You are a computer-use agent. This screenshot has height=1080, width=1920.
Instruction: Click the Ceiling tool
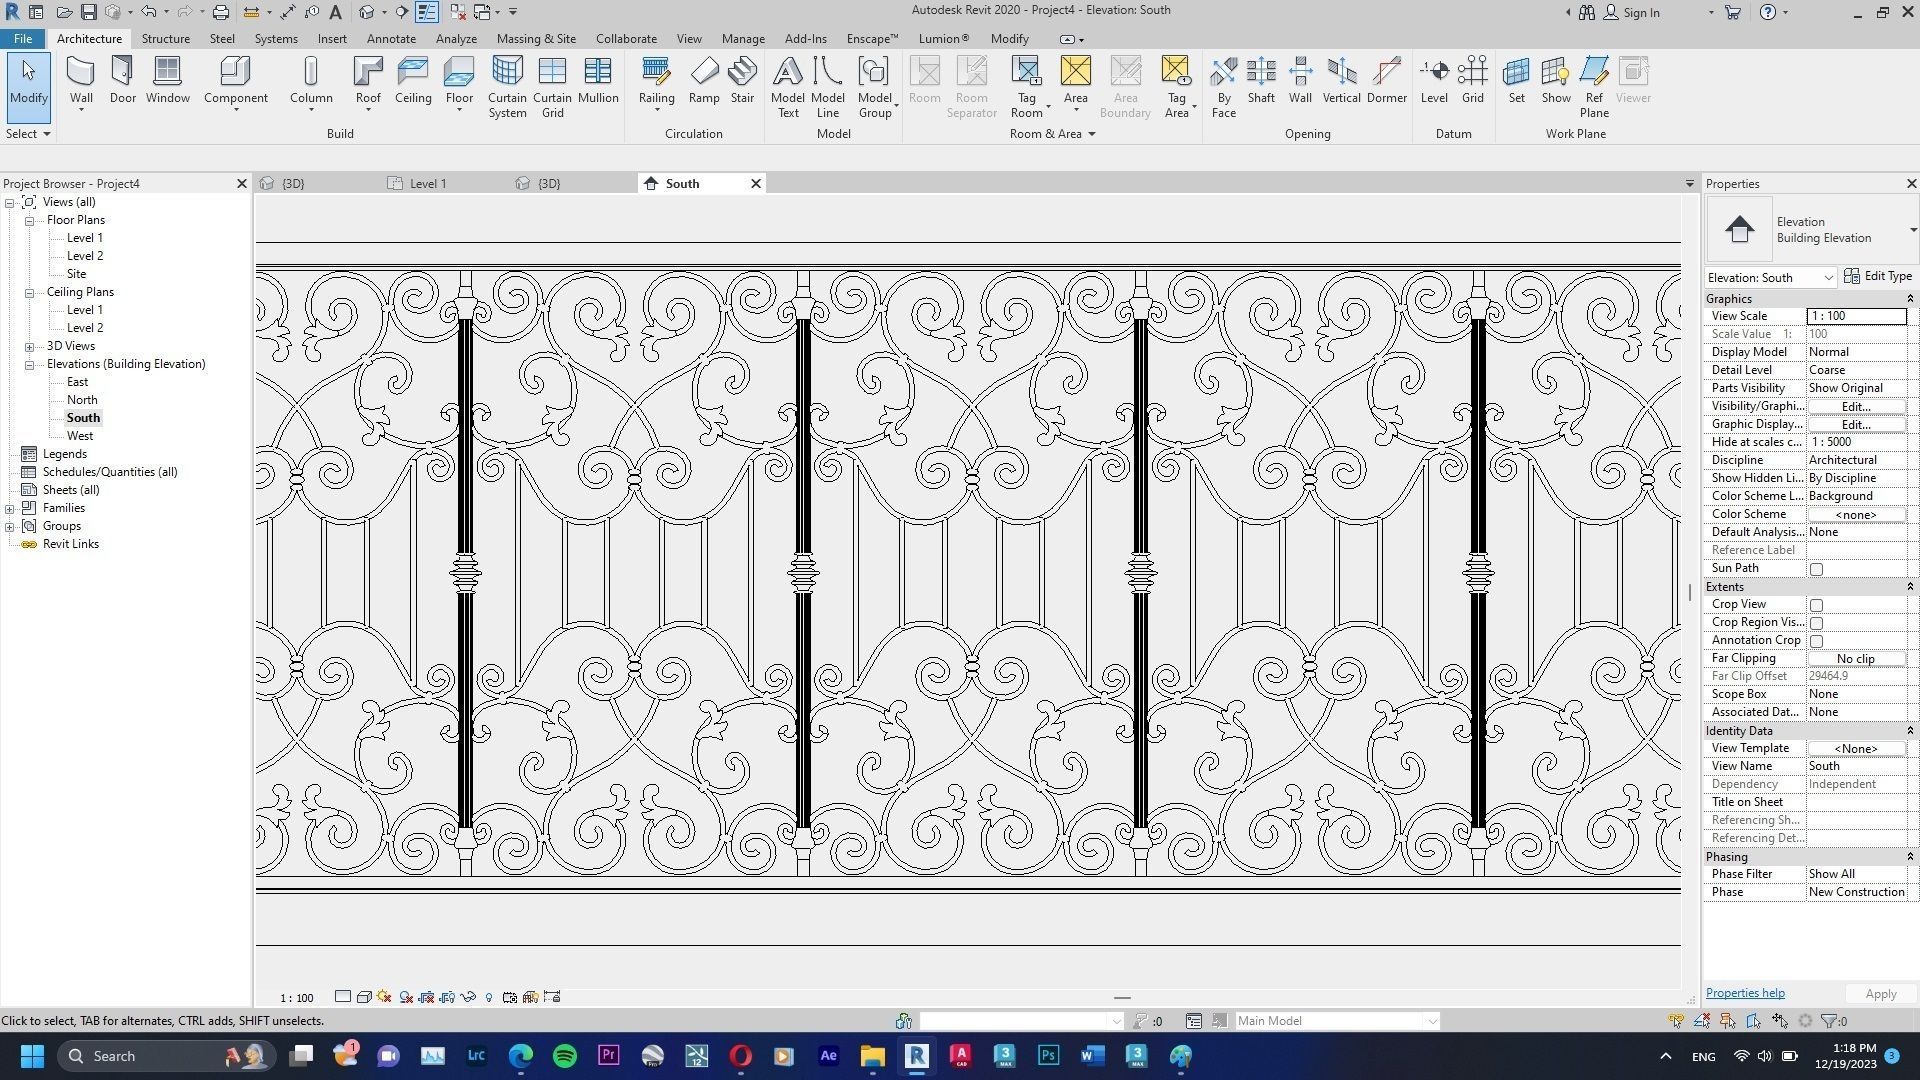pyautogui.click(x=413, y=81)
